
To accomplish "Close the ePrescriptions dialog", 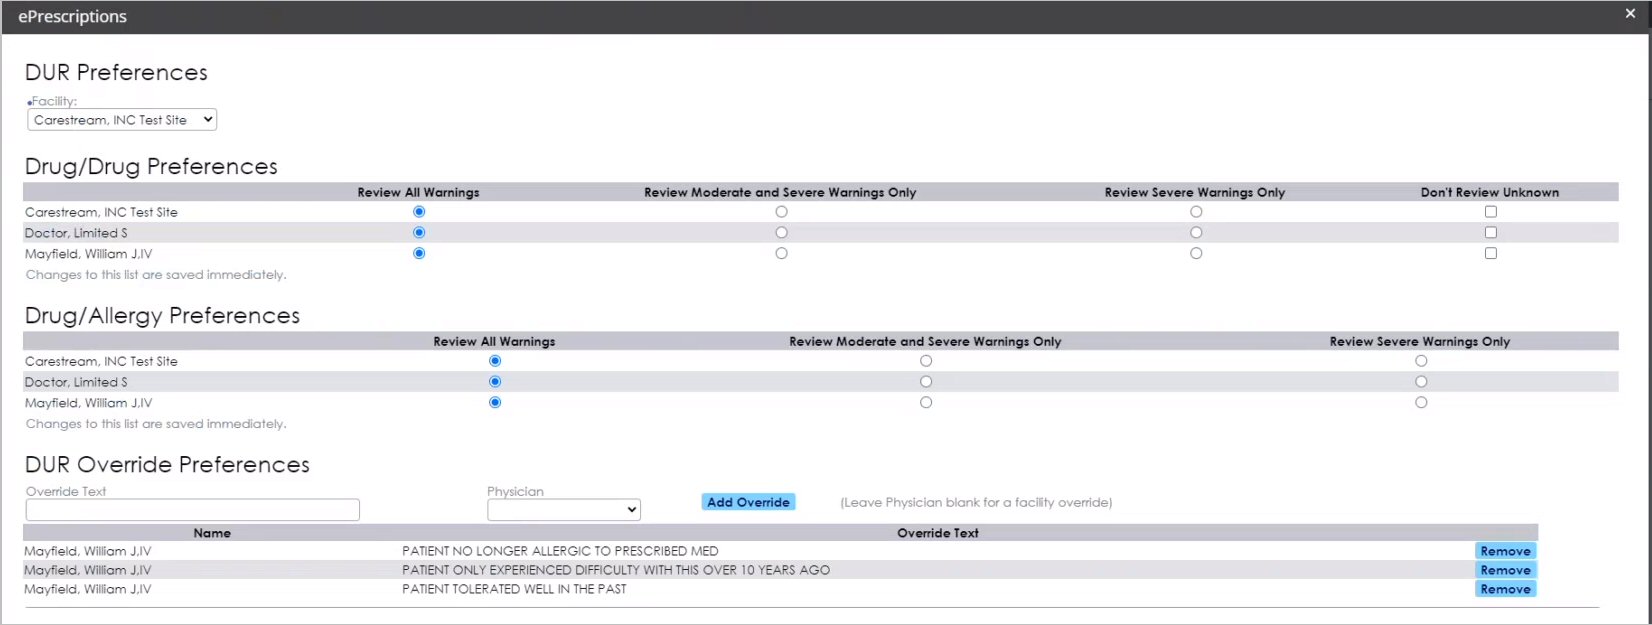I will (1630, 14).
